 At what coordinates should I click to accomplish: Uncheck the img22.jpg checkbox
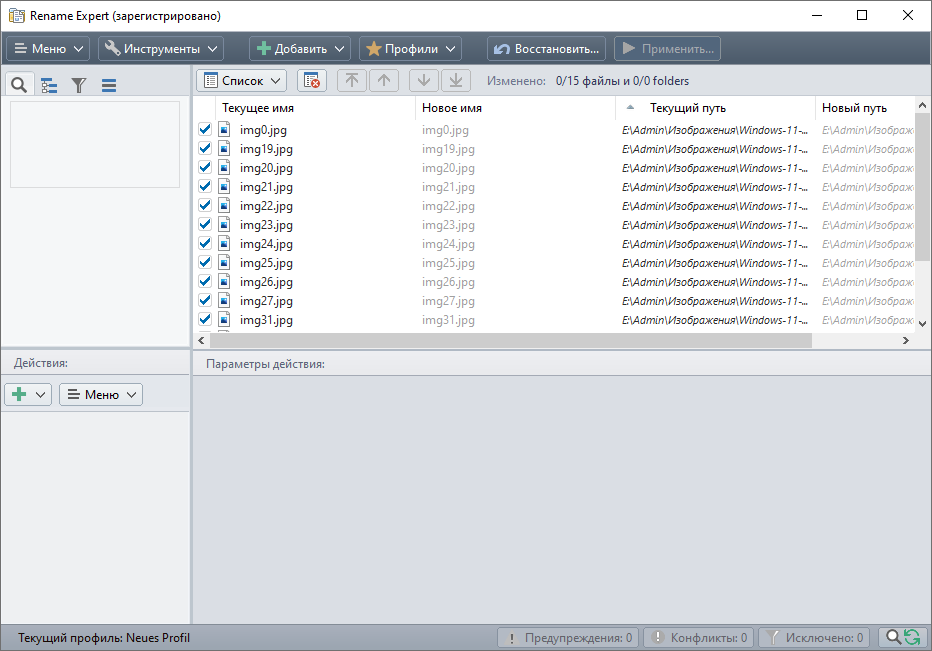(204, 205)
